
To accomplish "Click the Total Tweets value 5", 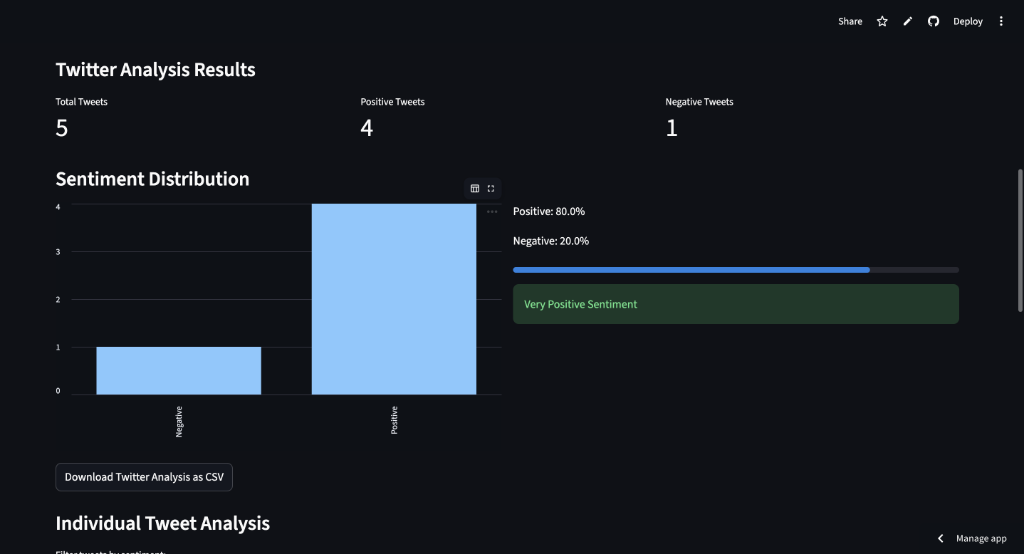I will (61, 128).
